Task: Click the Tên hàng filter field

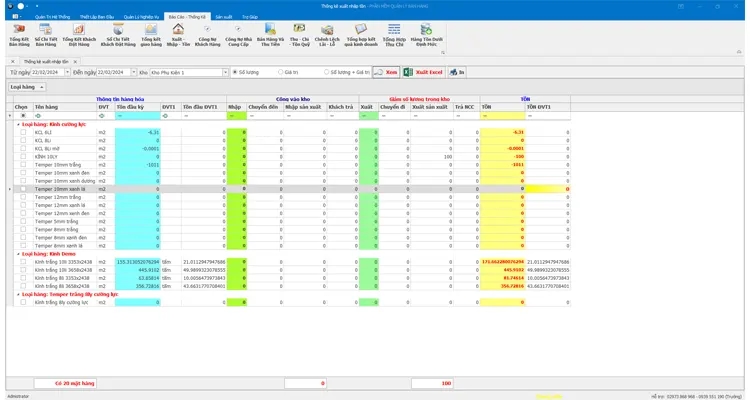Action: (60, 116)
